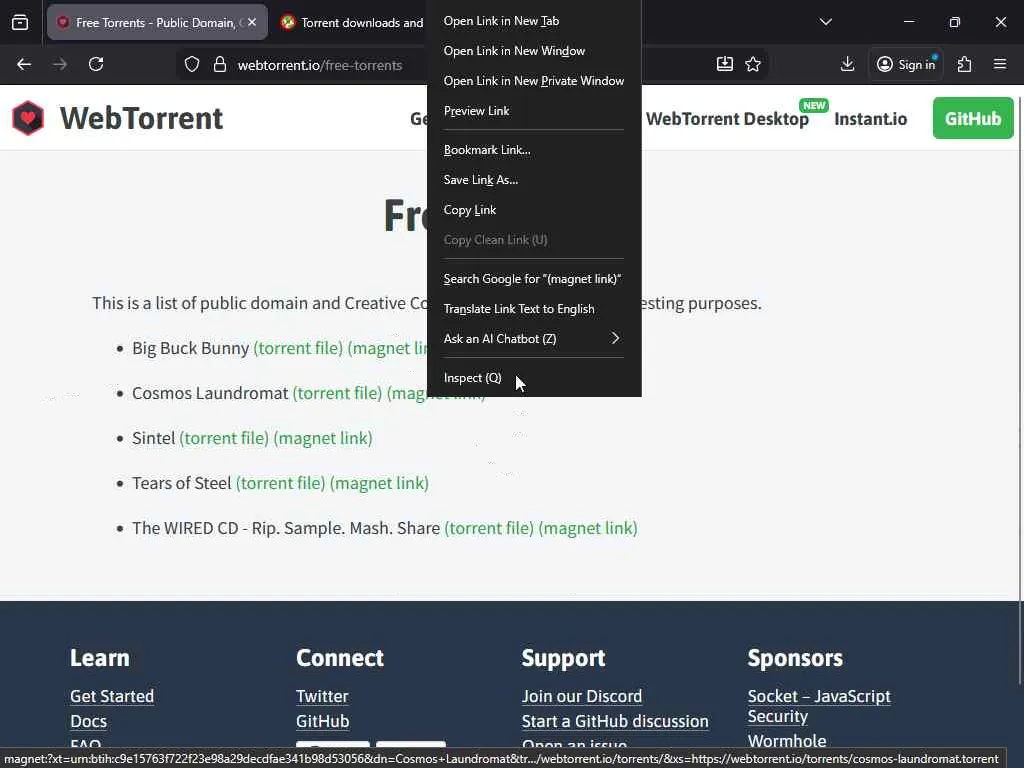Open Firefox View tab list icon
The image size is (1024, 768).
pos(20,22)
